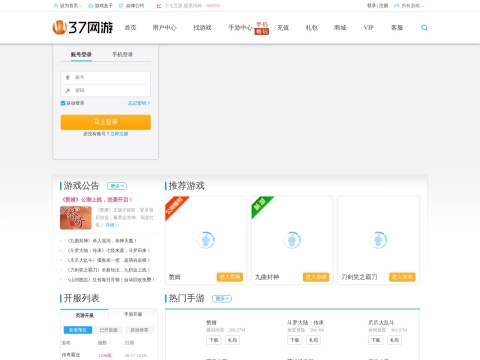Click 进入游戏 on 九曲封神 card
Viewport: 480px width, 360px height.
pos(316,277)
